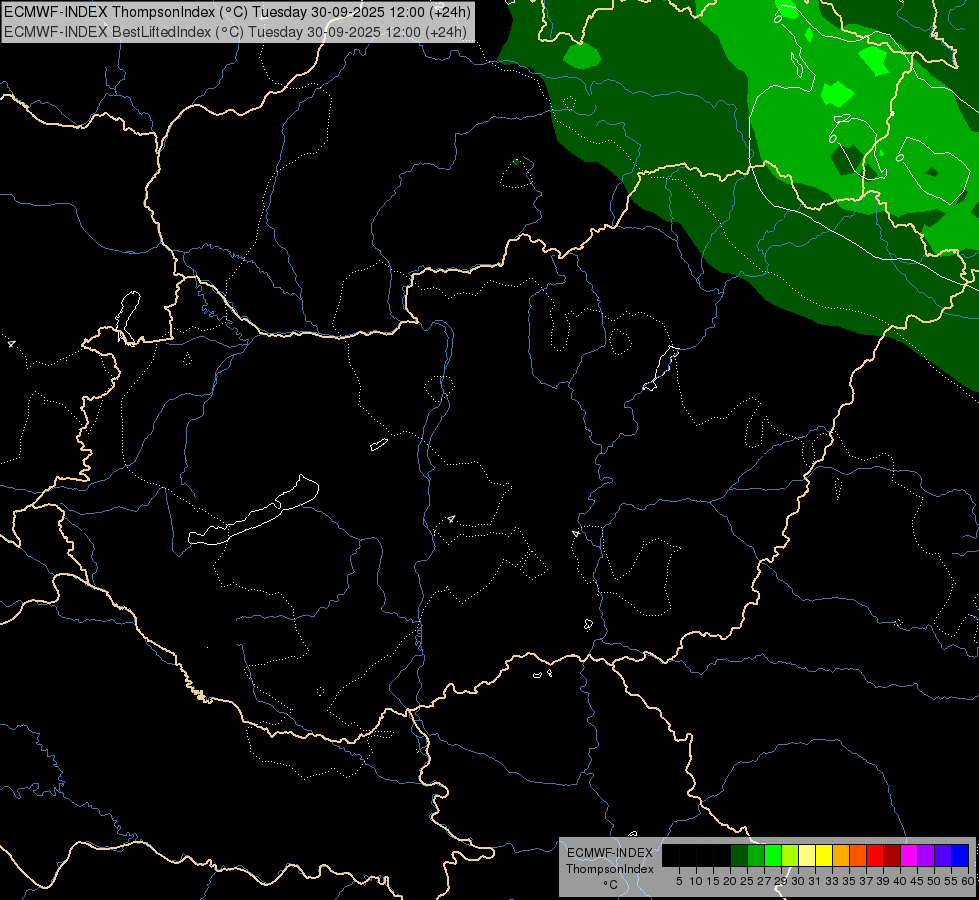
Task: Pick the blue 55–60 legend swatch
Action: pos(960,855)
